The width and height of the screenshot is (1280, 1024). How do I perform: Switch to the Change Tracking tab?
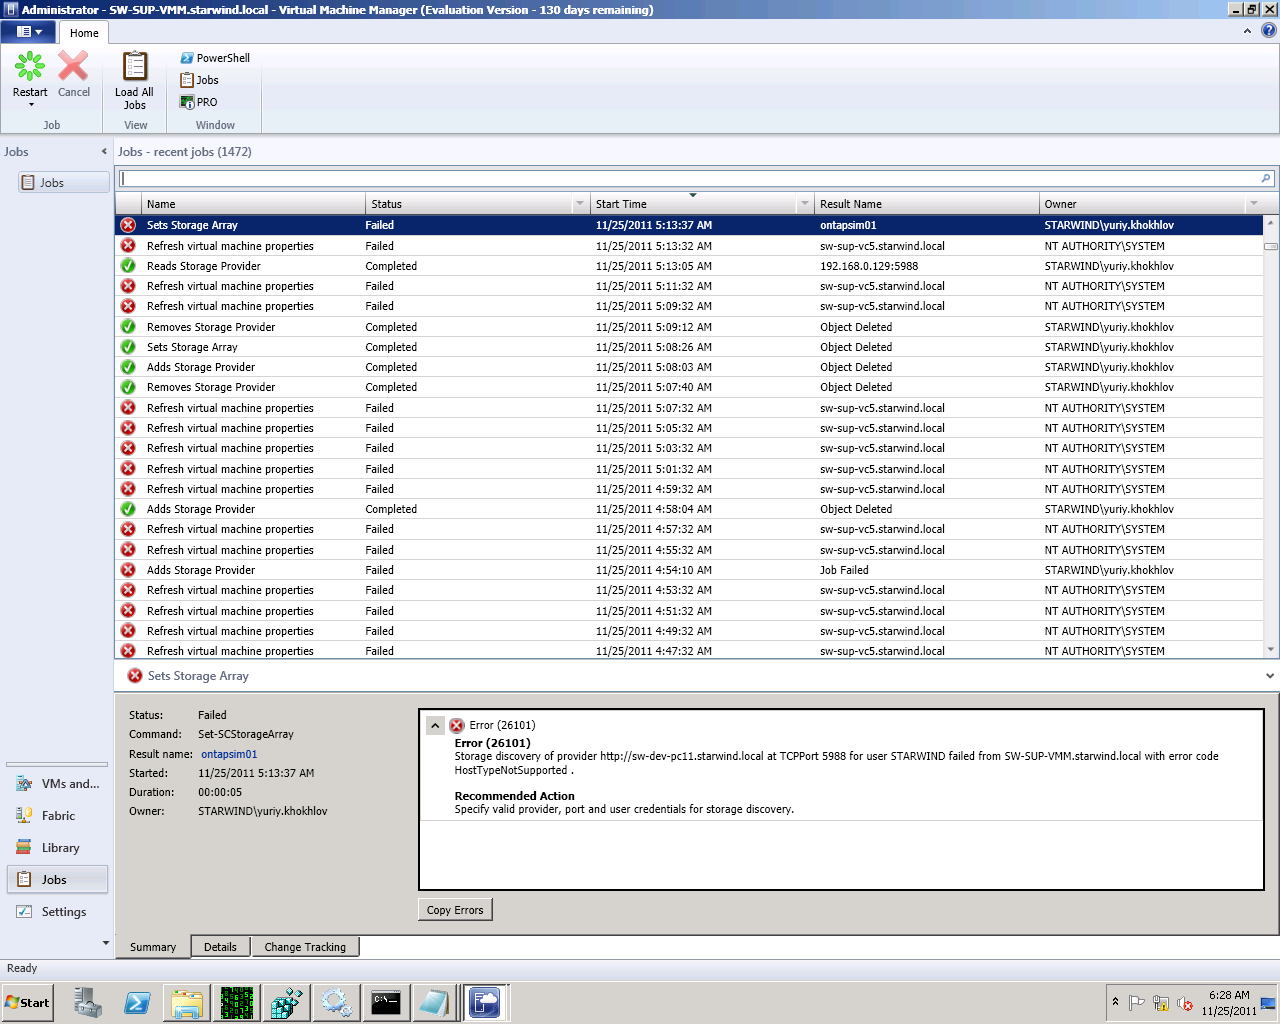pos(305,947)
